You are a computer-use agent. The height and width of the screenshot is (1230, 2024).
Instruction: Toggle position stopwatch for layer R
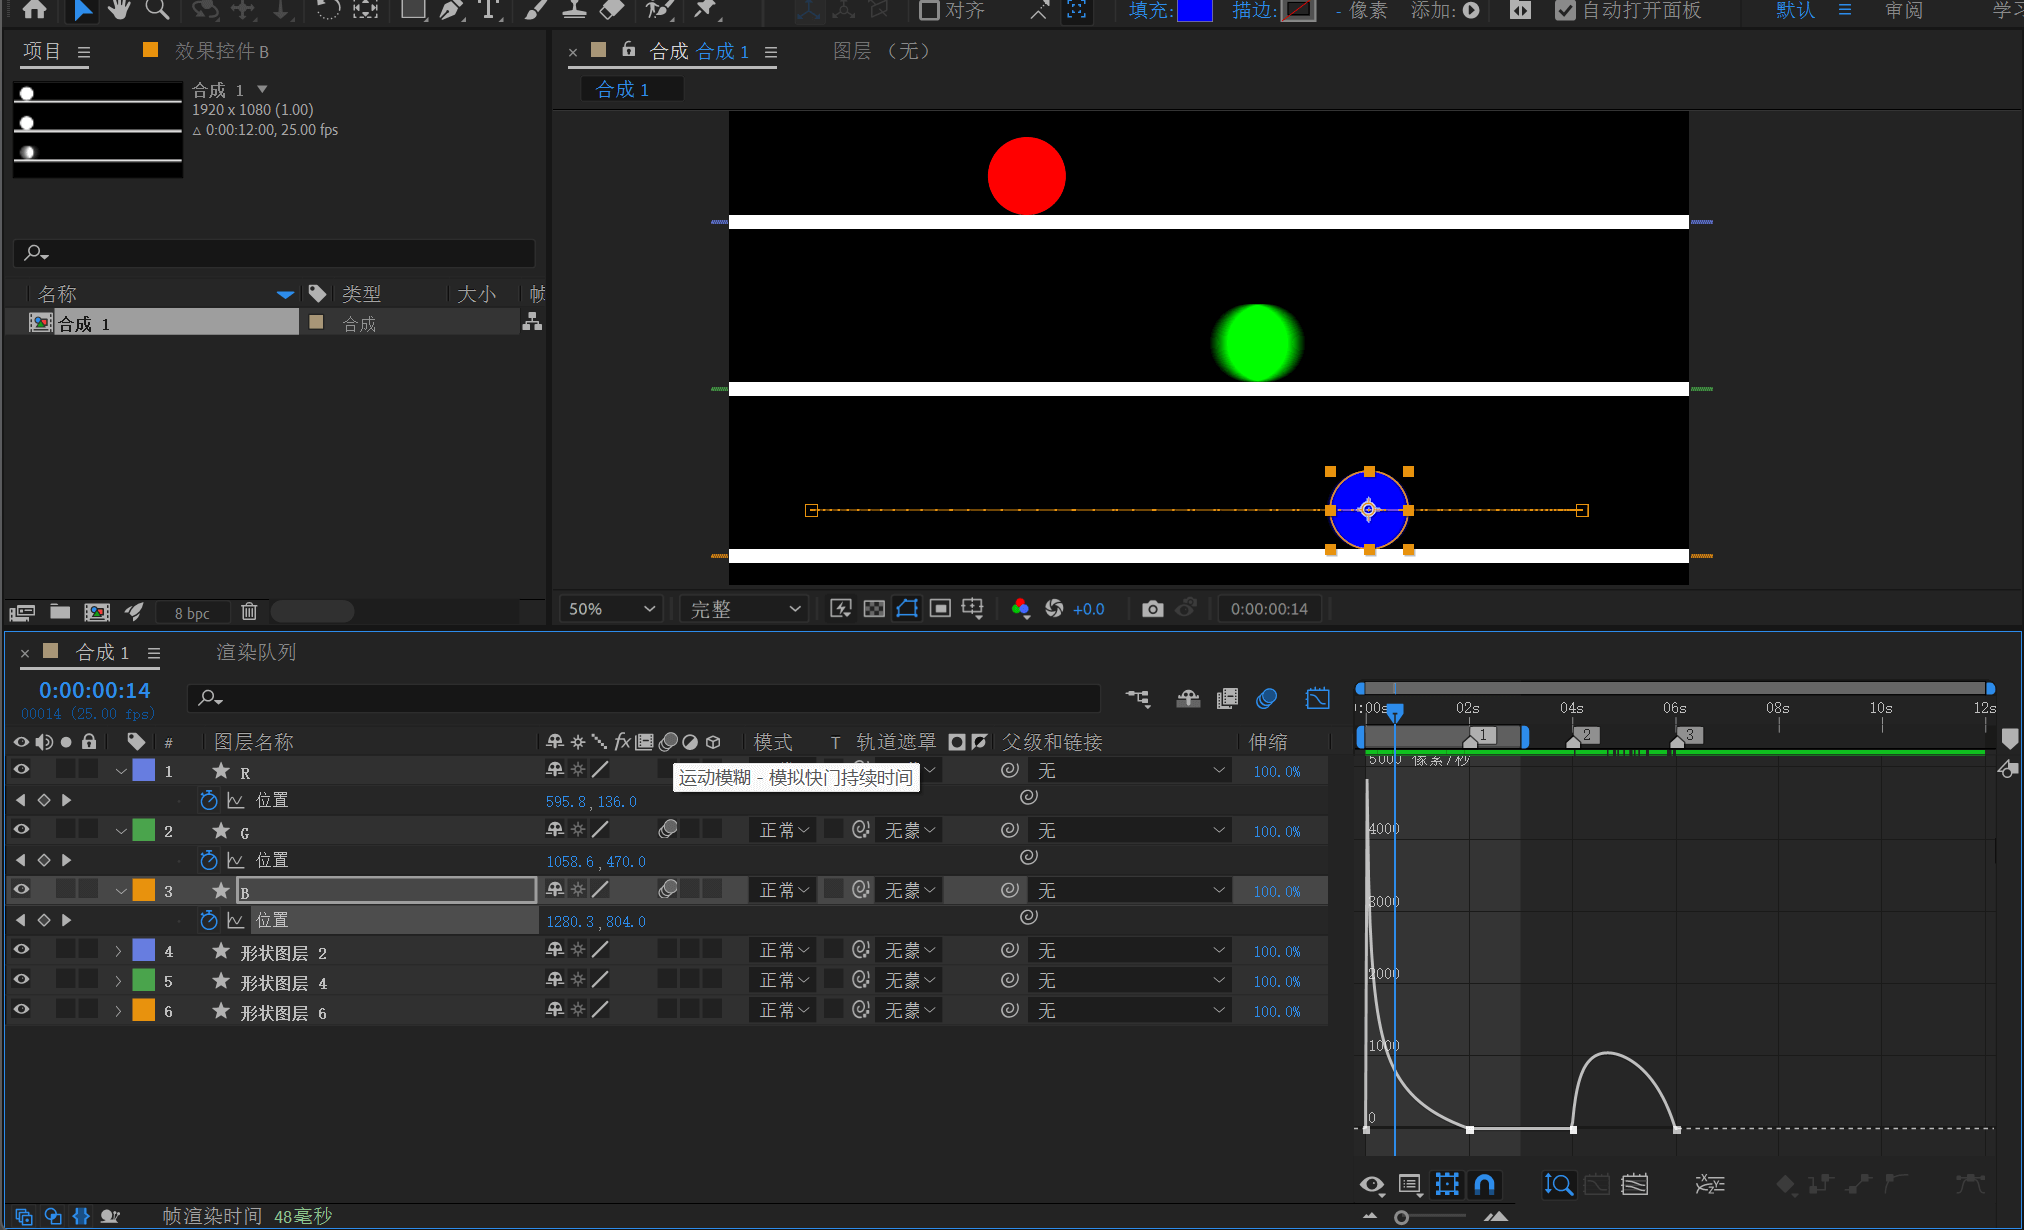tap(209, 800)
